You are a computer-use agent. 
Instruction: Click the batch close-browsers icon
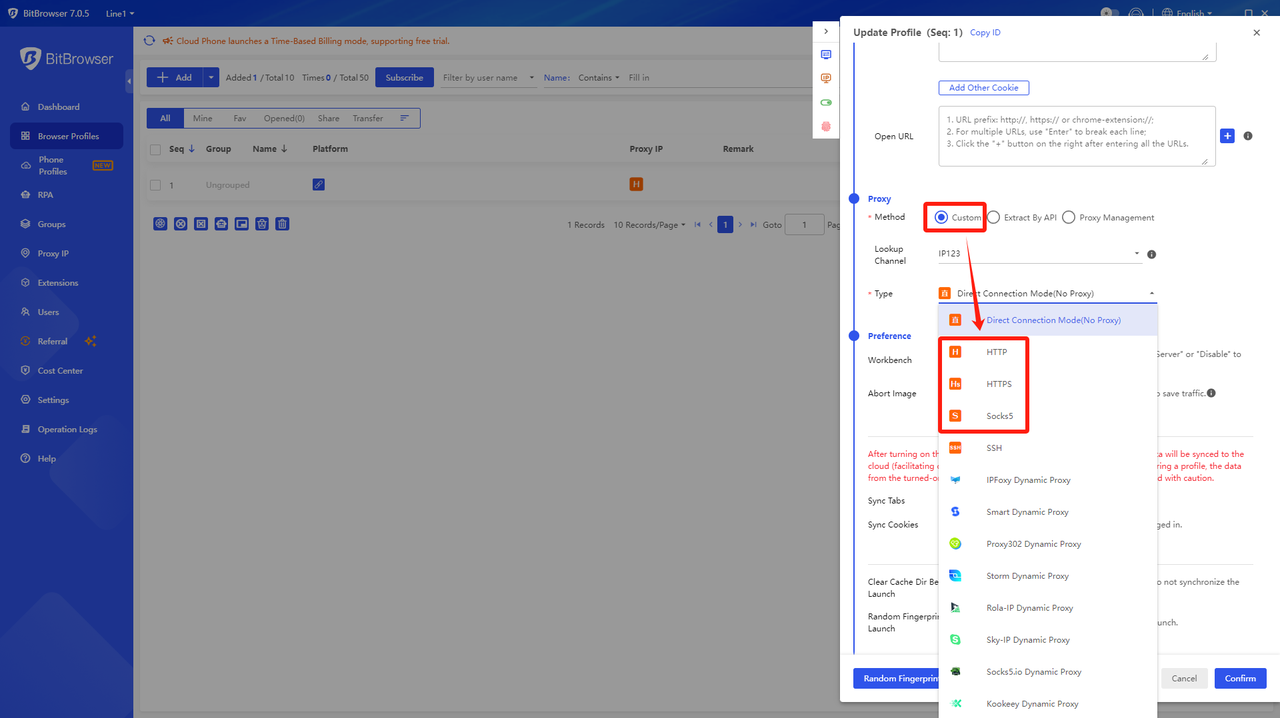(180, 224)
